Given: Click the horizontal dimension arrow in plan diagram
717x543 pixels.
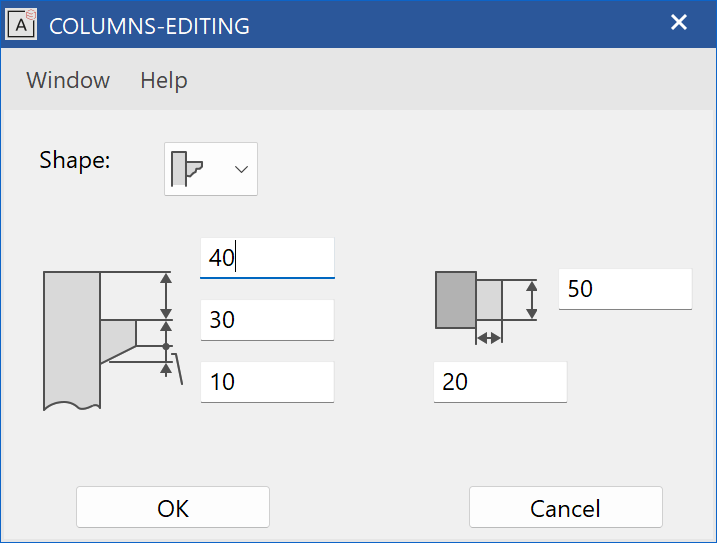Looking at the screenshot, I should click(x=488, y=339).
